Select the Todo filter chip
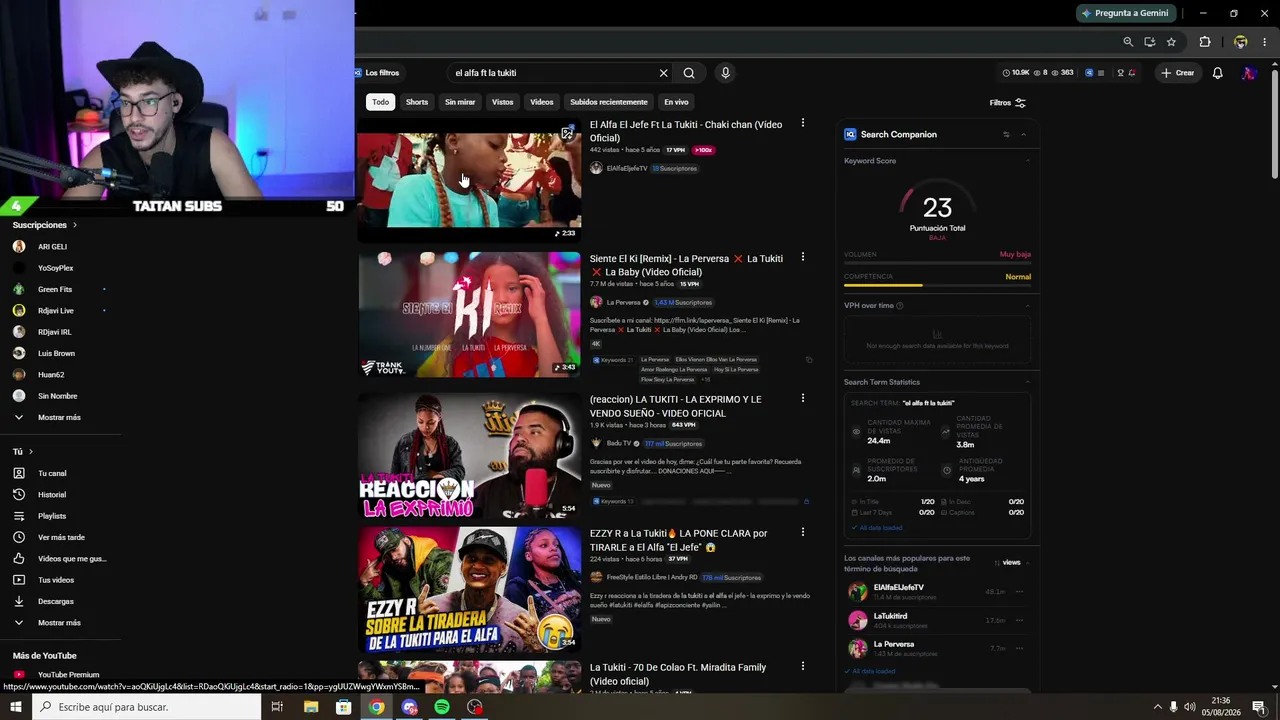1280x720 pixels. [381, 102]
